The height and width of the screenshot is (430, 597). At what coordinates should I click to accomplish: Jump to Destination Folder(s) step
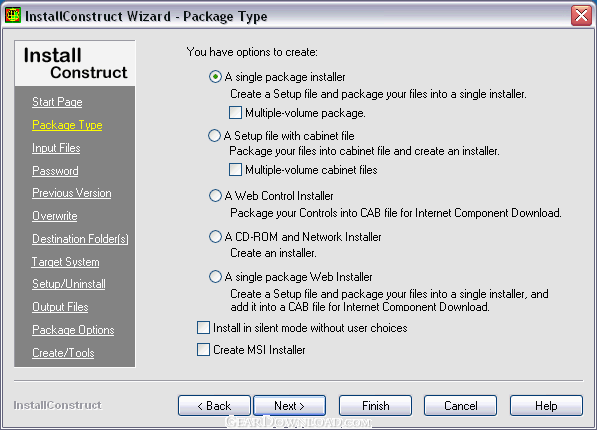click(x=80, y=239)
